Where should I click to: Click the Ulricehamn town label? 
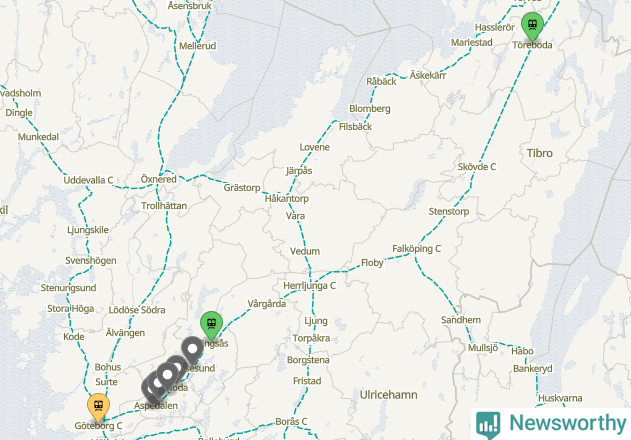tap(388, 395)
